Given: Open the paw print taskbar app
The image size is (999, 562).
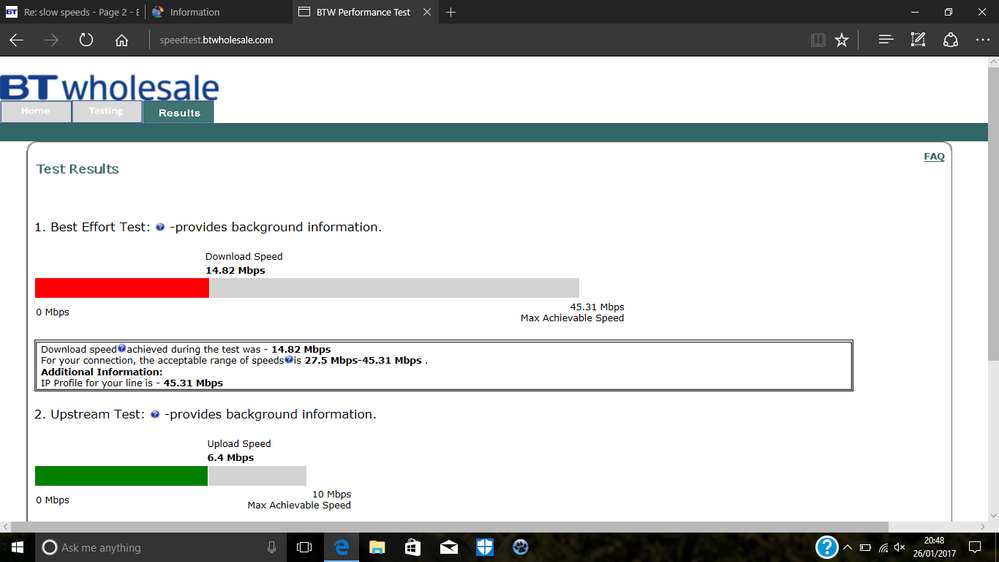Looking at the screenshot, I should coord(520,547).
